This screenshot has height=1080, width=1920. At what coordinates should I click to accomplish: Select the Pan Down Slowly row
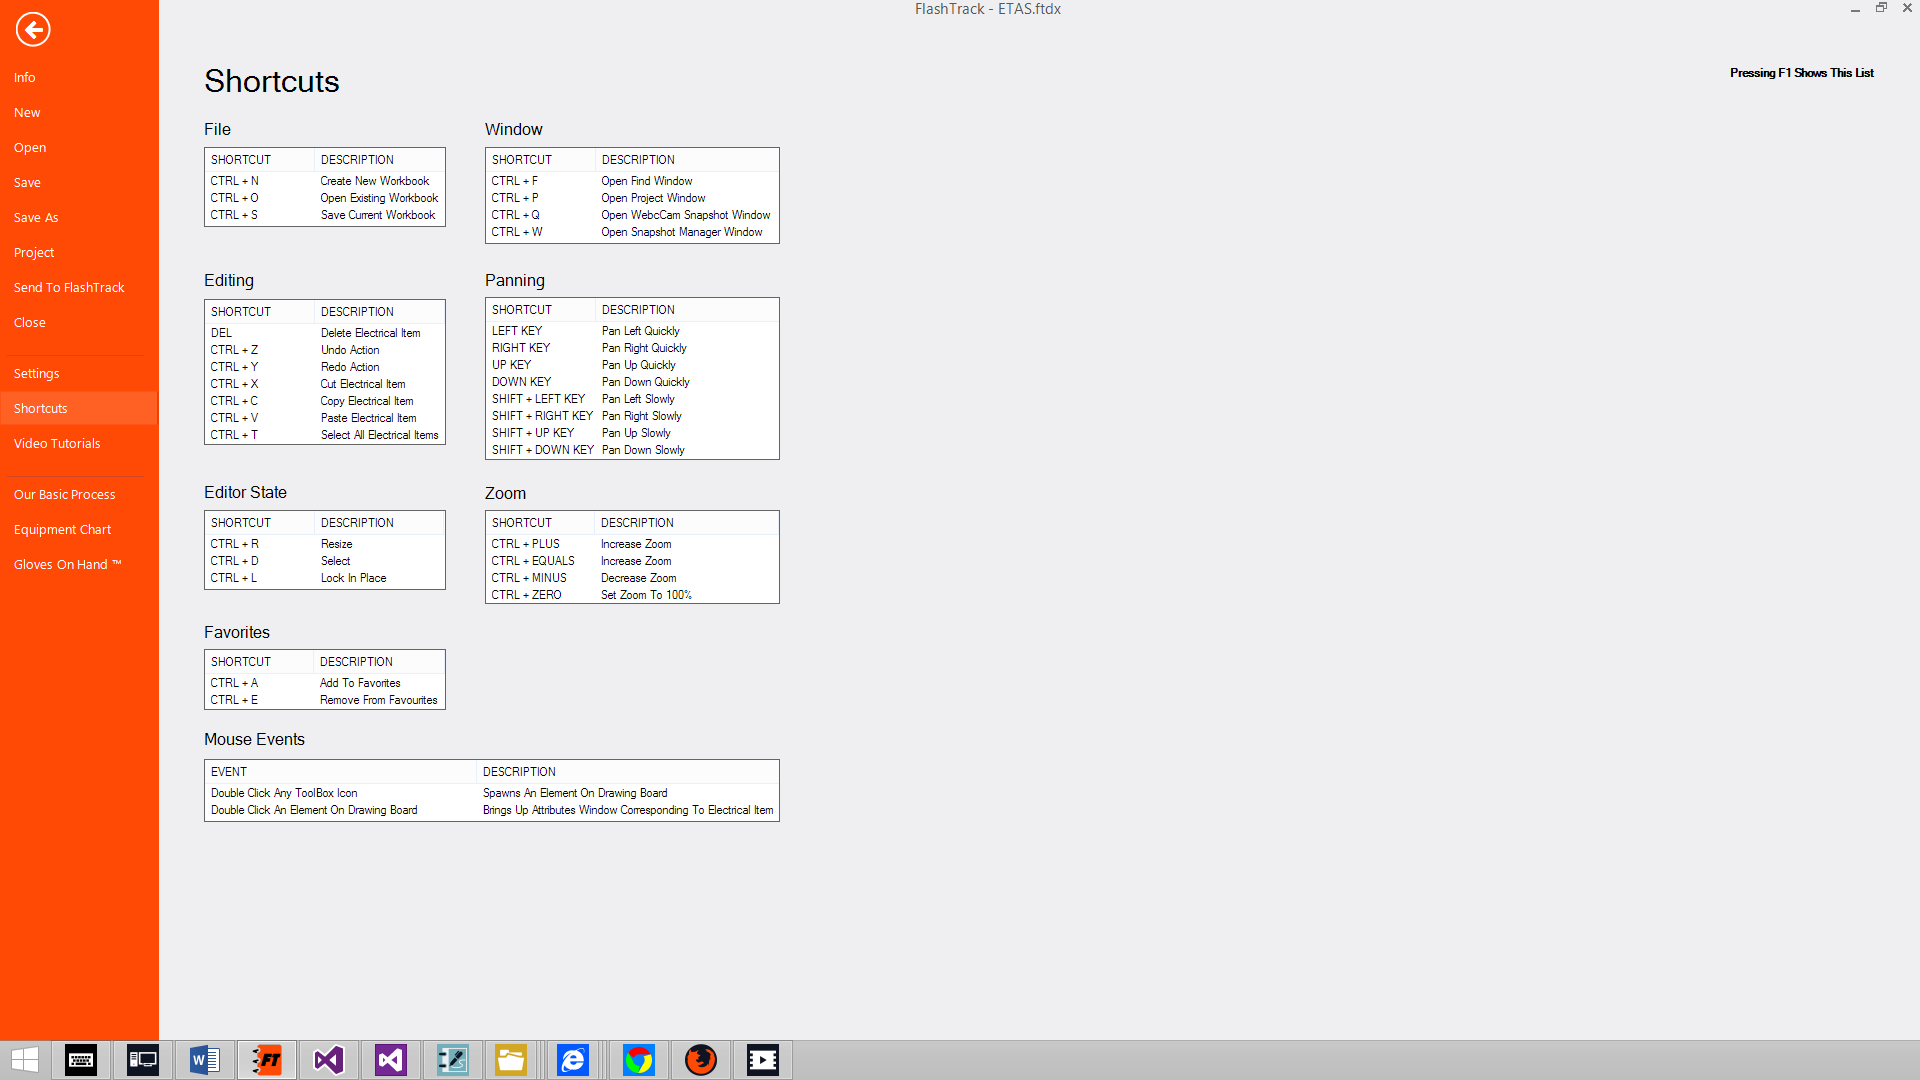click(632, 450)
